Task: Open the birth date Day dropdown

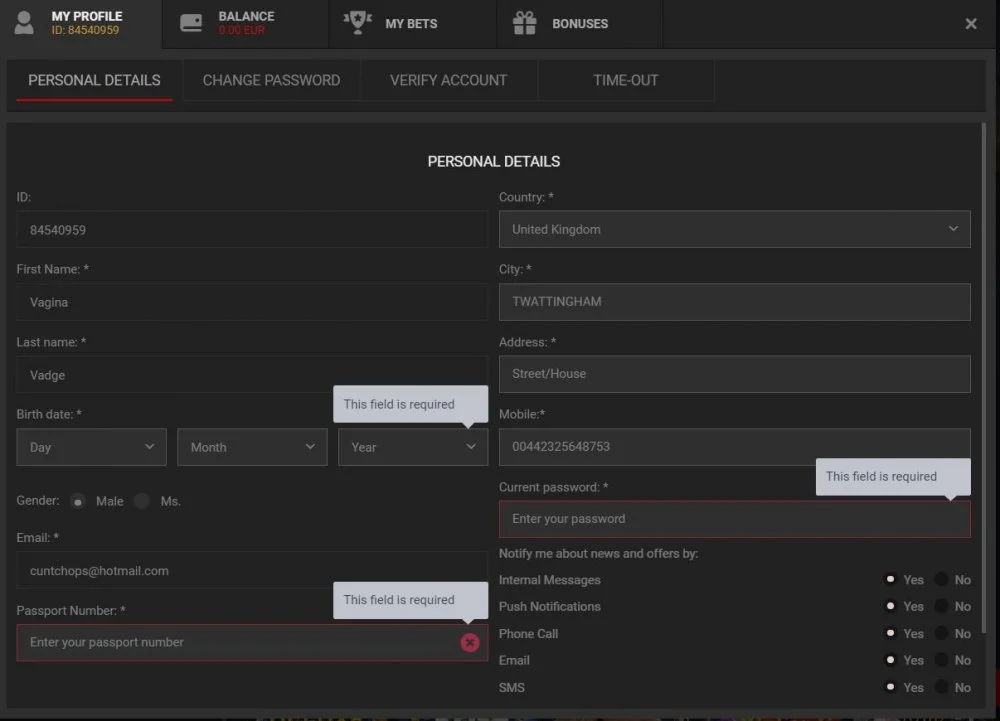Action: click(x=91, y=447)
